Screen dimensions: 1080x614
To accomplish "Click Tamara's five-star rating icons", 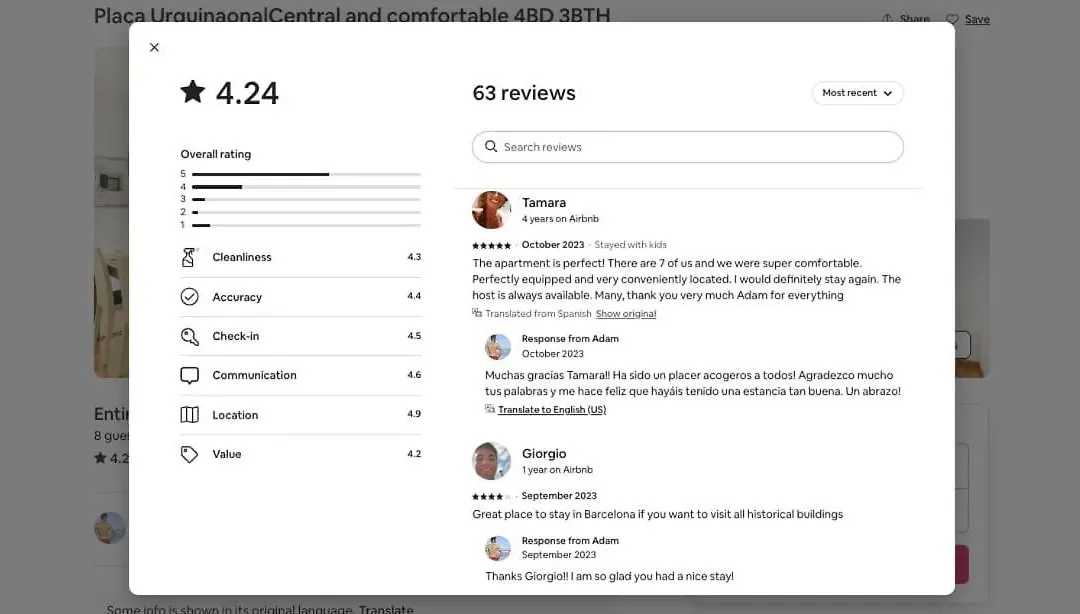I will [x=491, y=245].
